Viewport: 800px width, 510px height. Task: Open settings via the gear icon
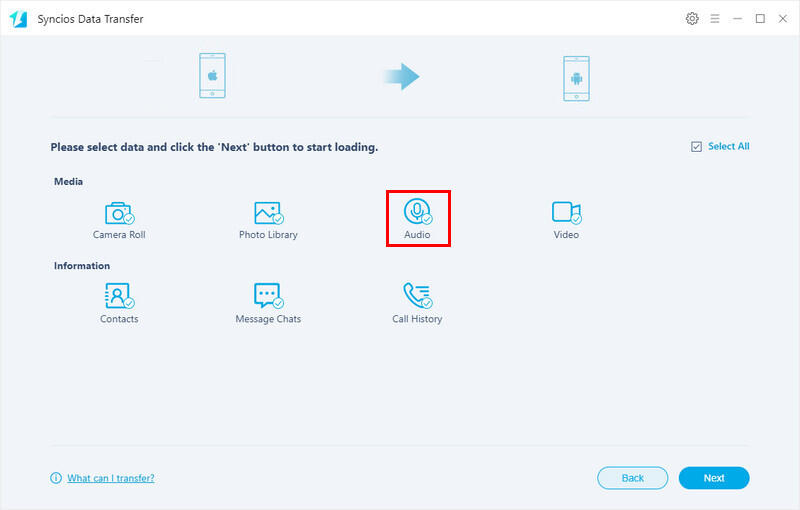pos(692,19)
